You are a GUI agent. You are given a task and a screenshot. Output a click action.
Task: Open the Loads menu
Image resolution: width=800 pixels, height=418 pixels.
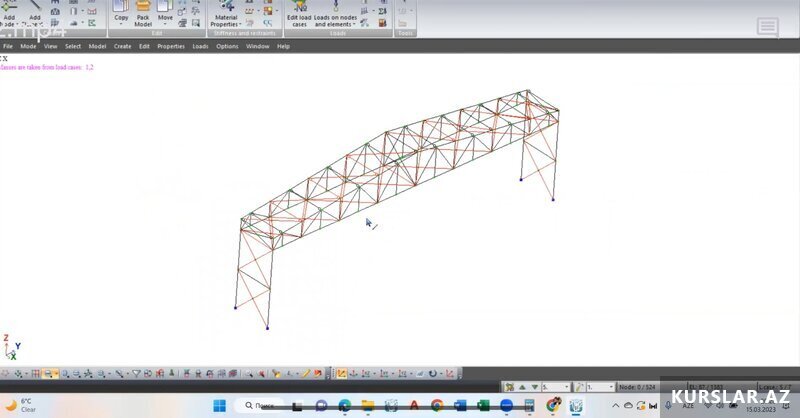[200, 46]
